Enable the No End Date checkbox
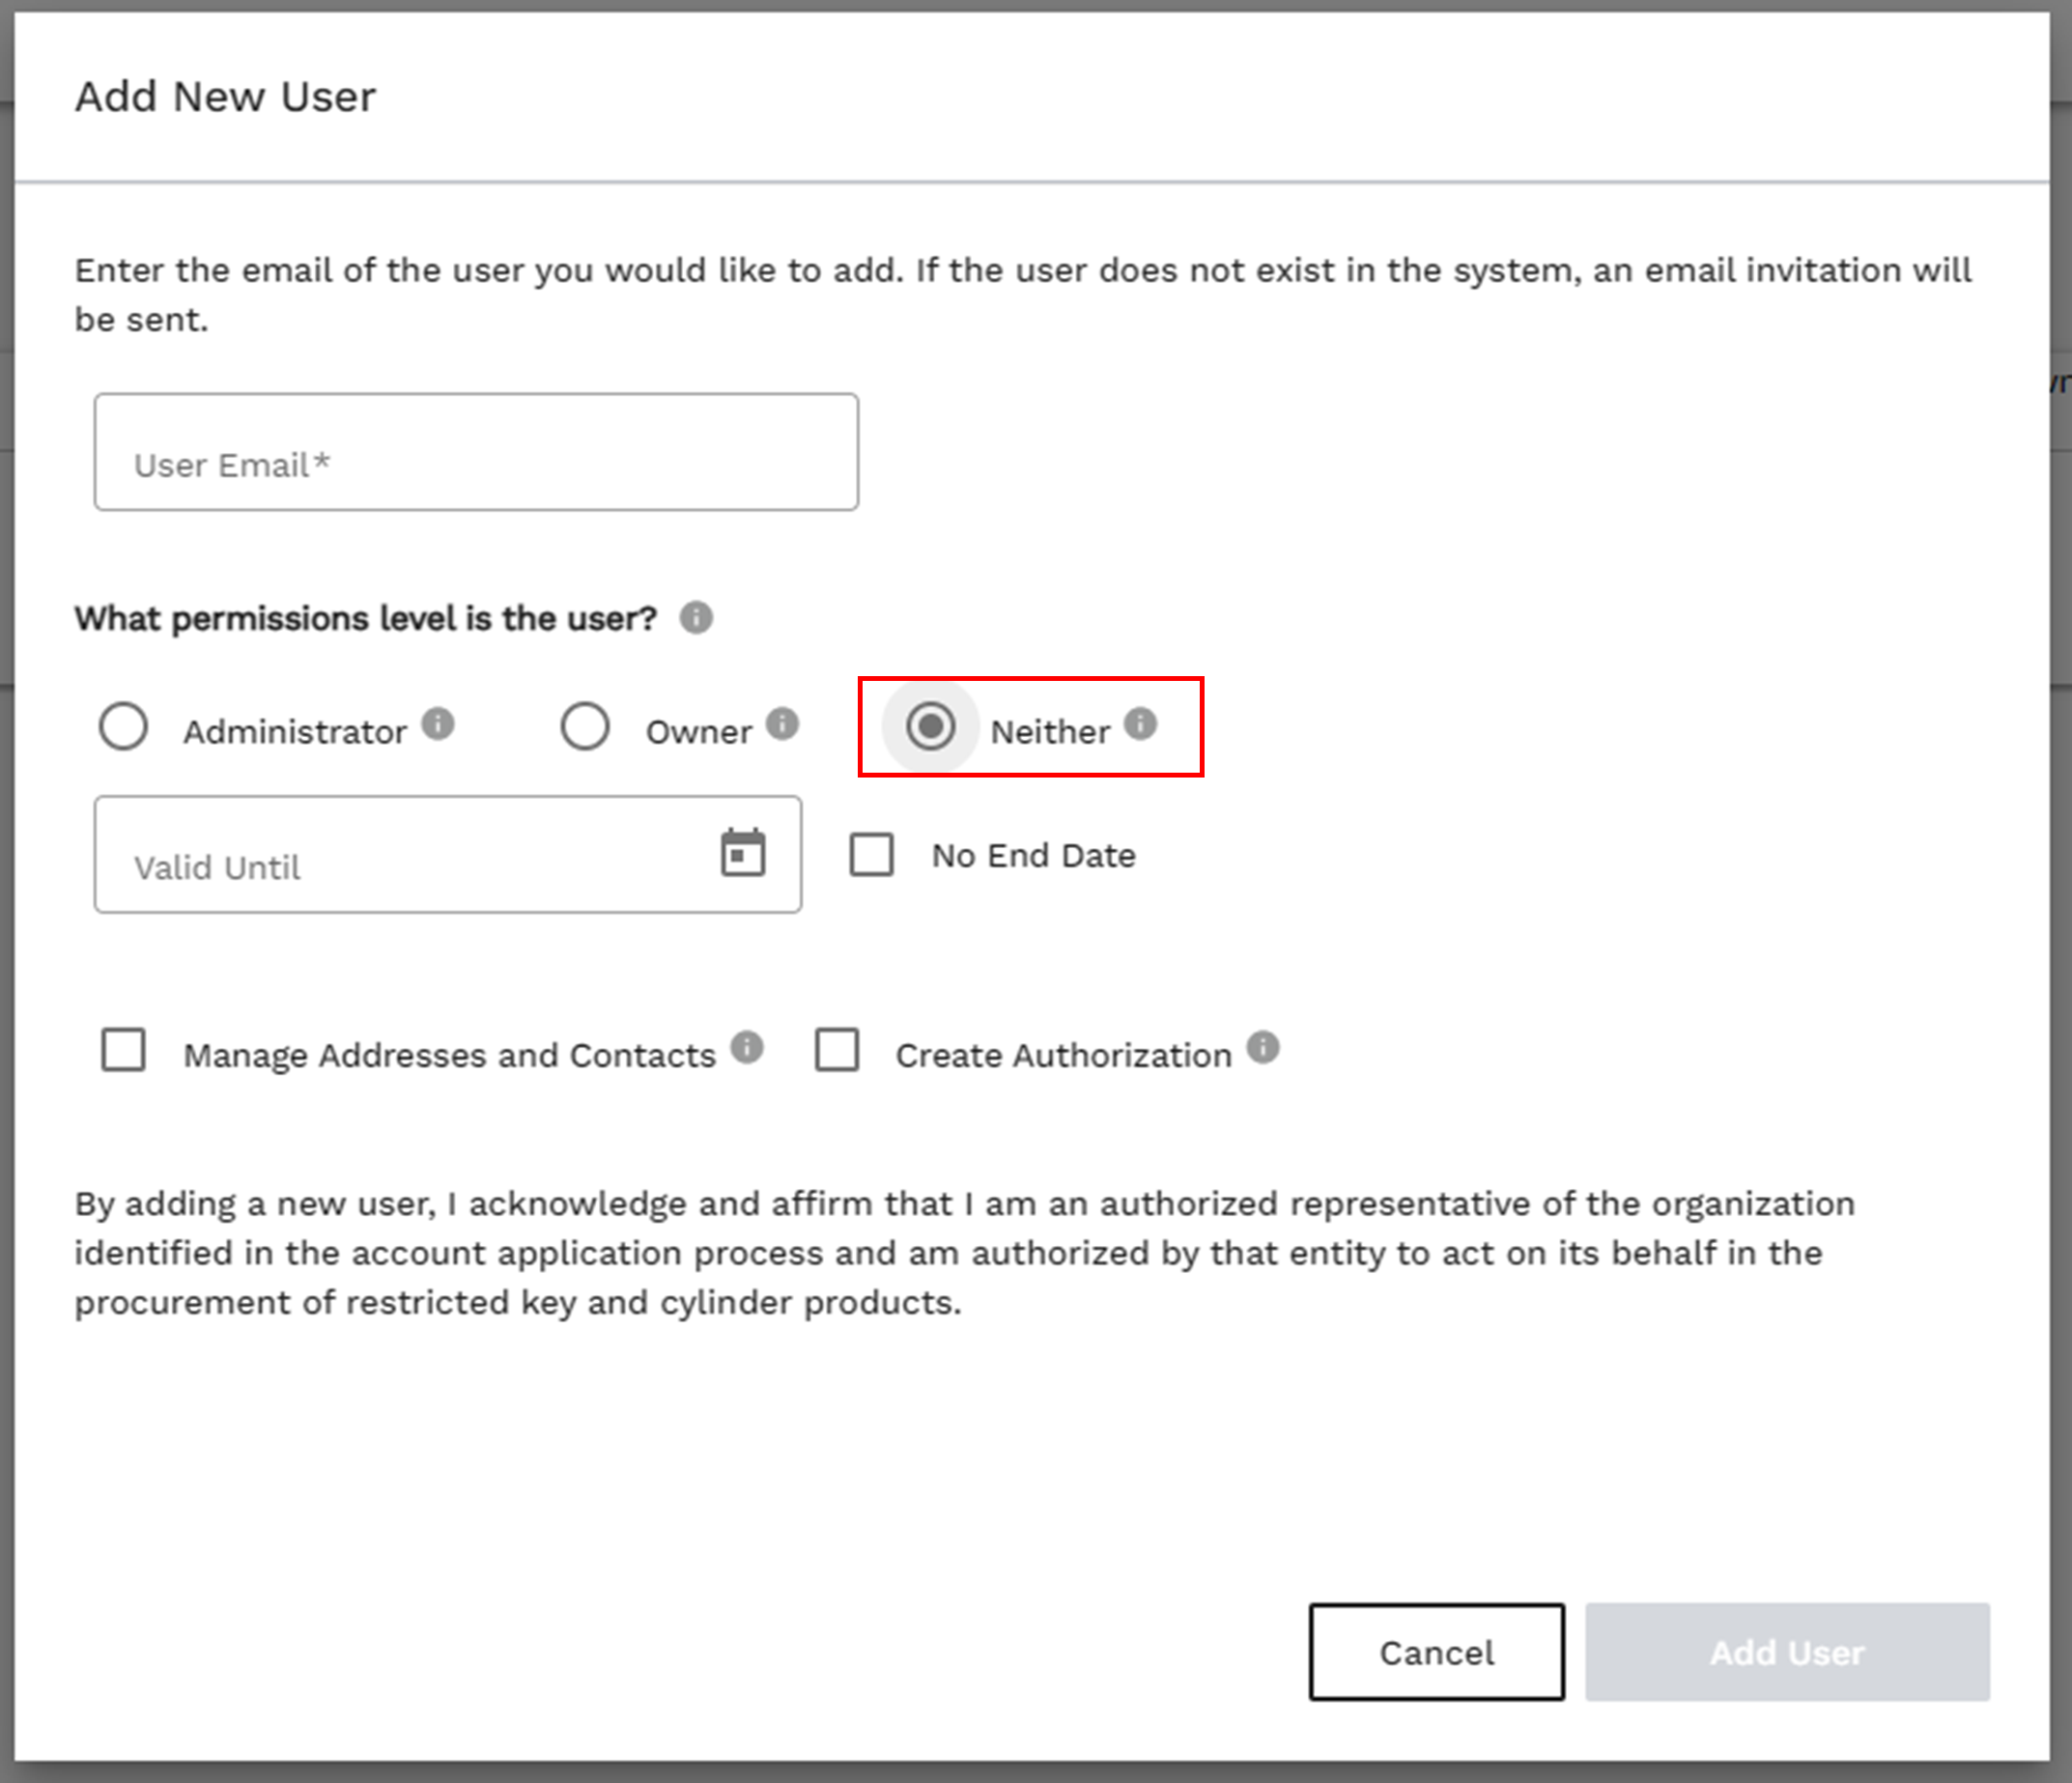 pos(871,855)
